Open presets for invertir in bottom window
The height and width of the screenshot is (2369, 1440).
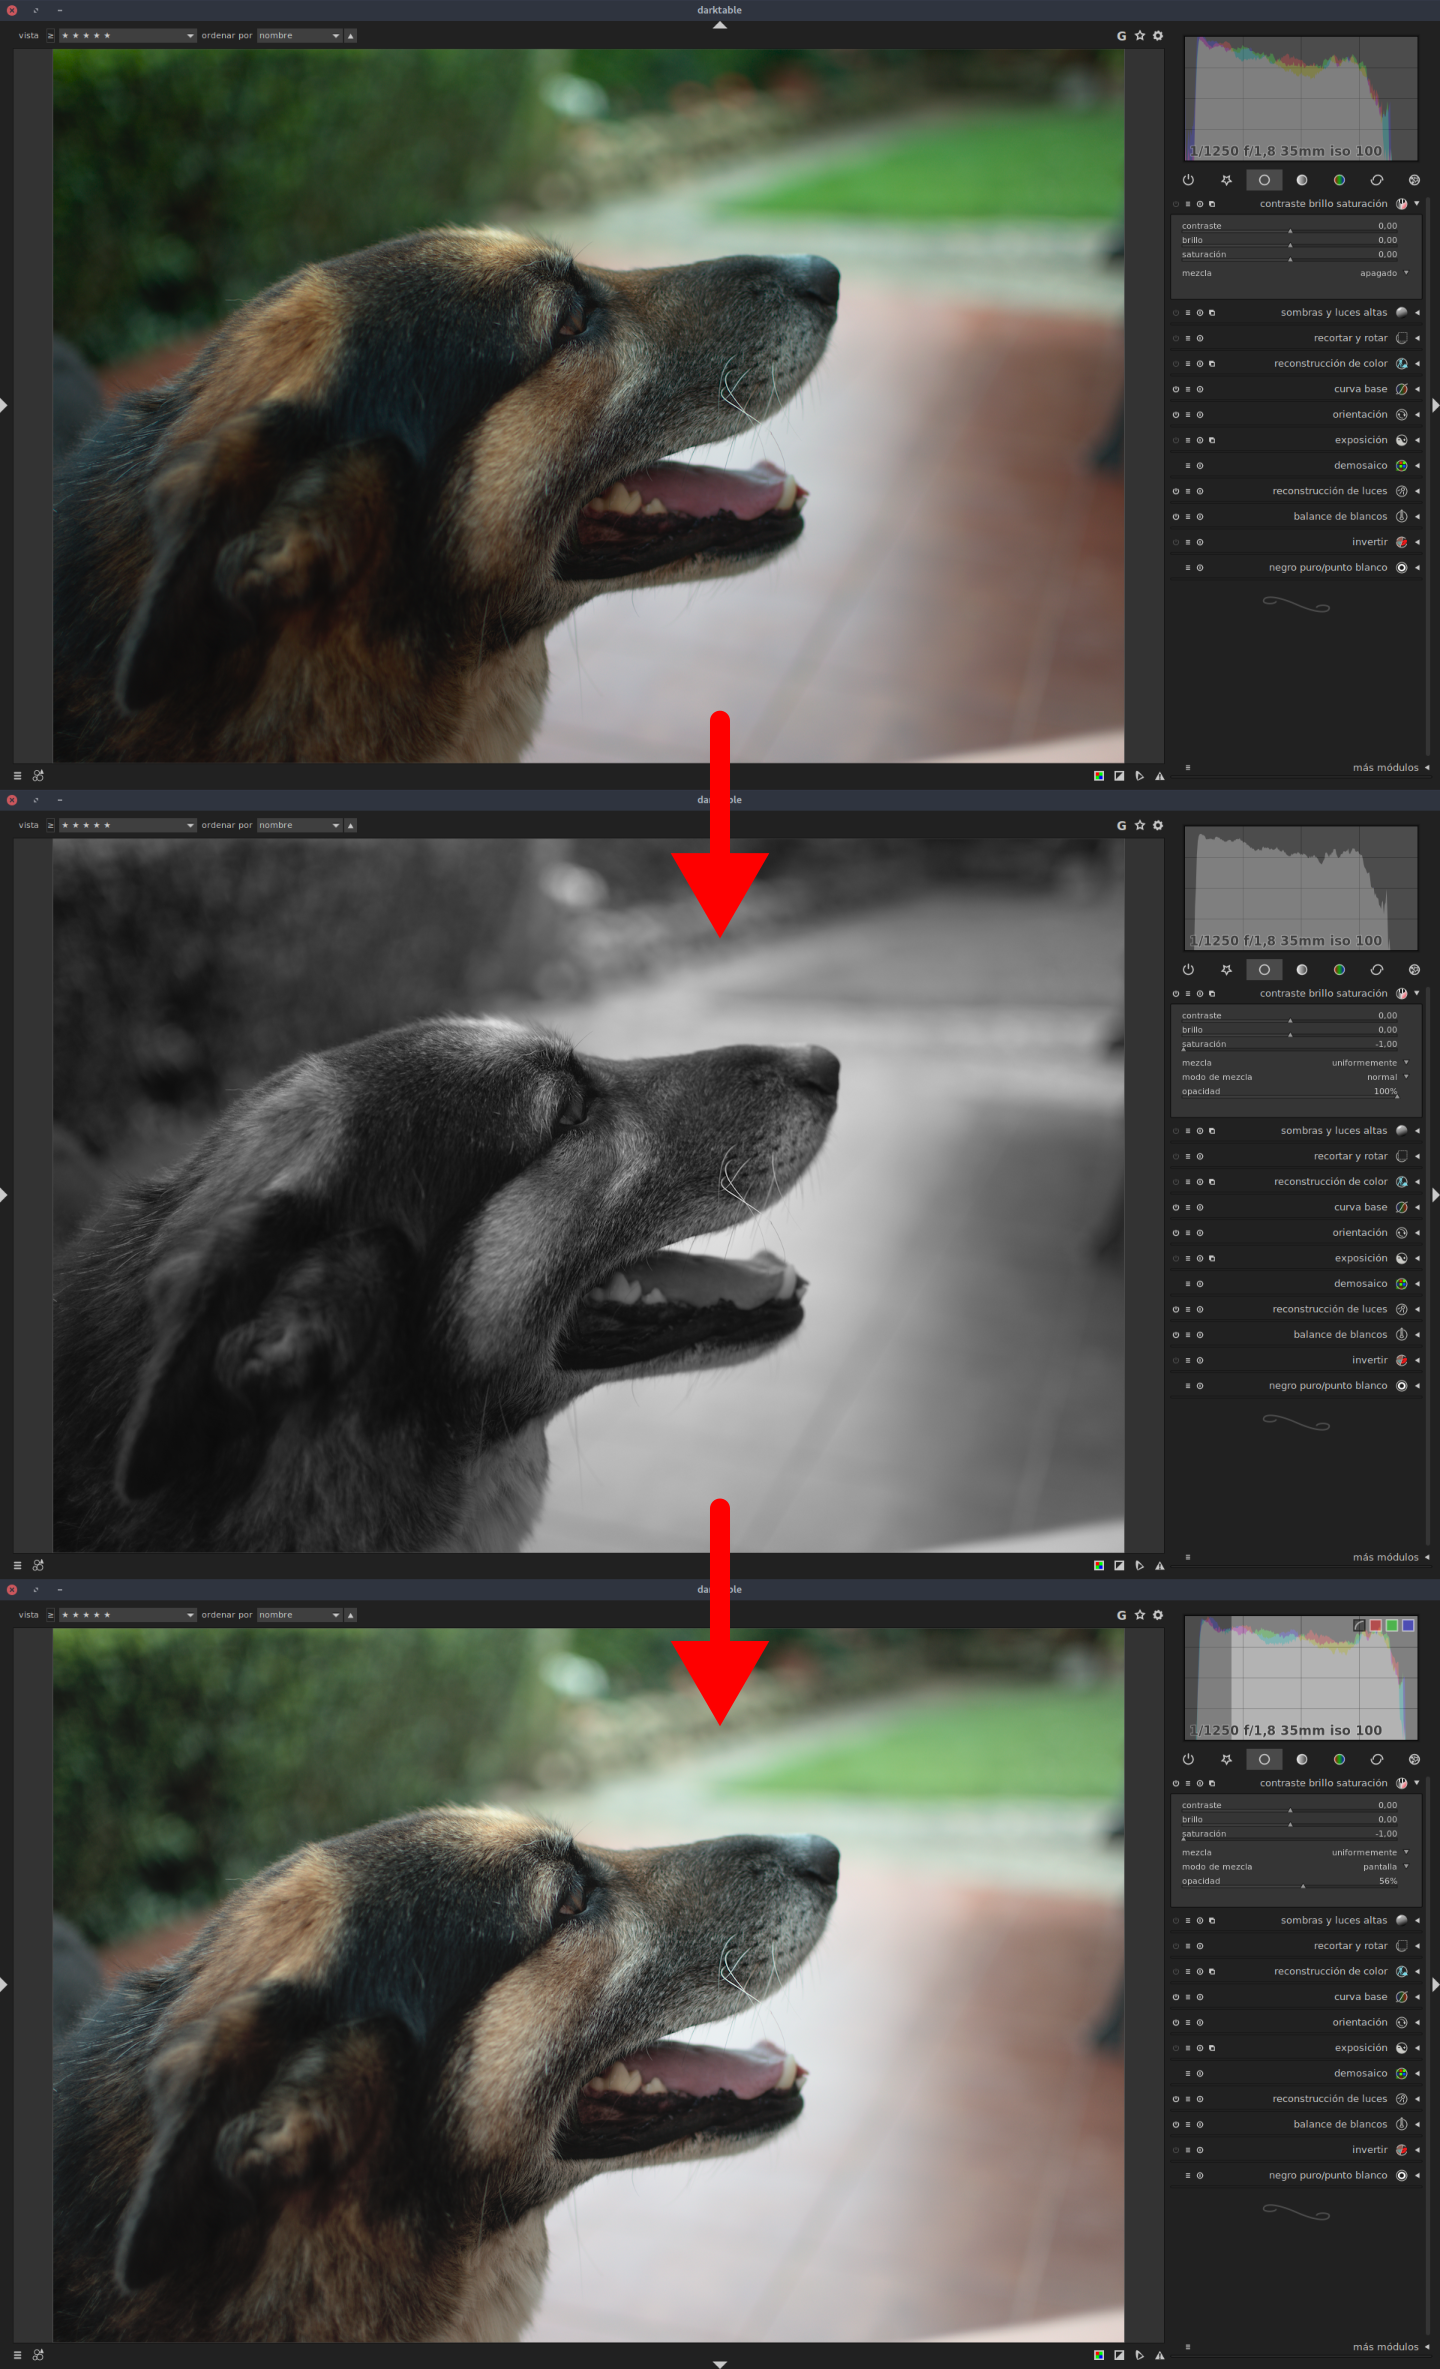(x=1188, y=2150)
